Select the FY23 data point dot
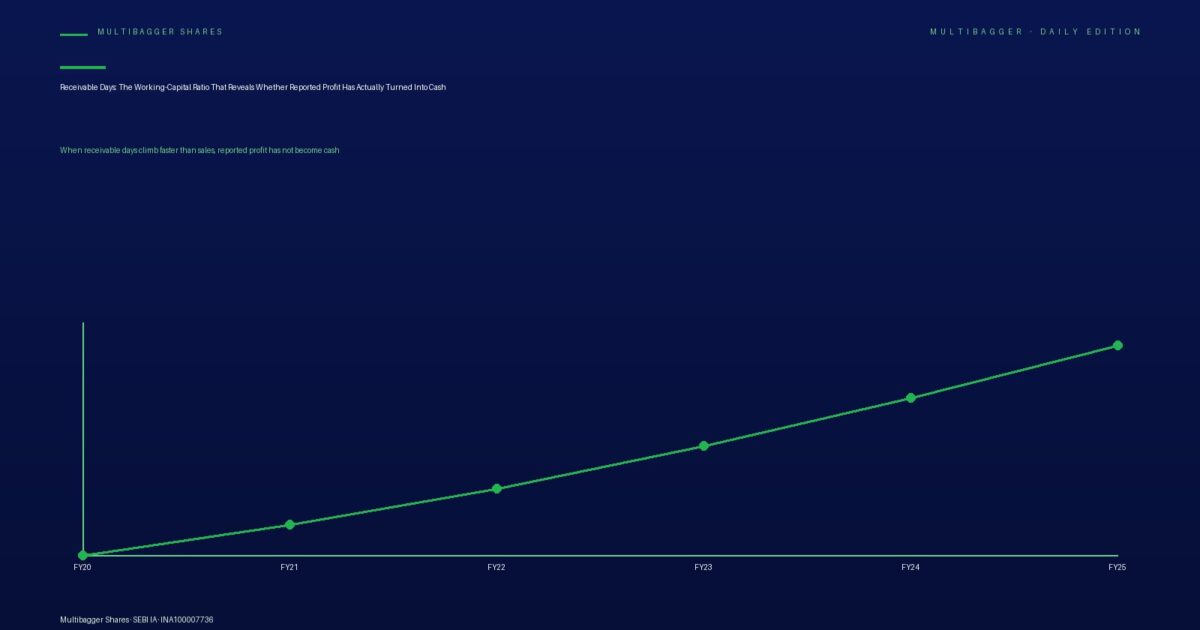The image size is (1200, 630). tap(704, 446)
